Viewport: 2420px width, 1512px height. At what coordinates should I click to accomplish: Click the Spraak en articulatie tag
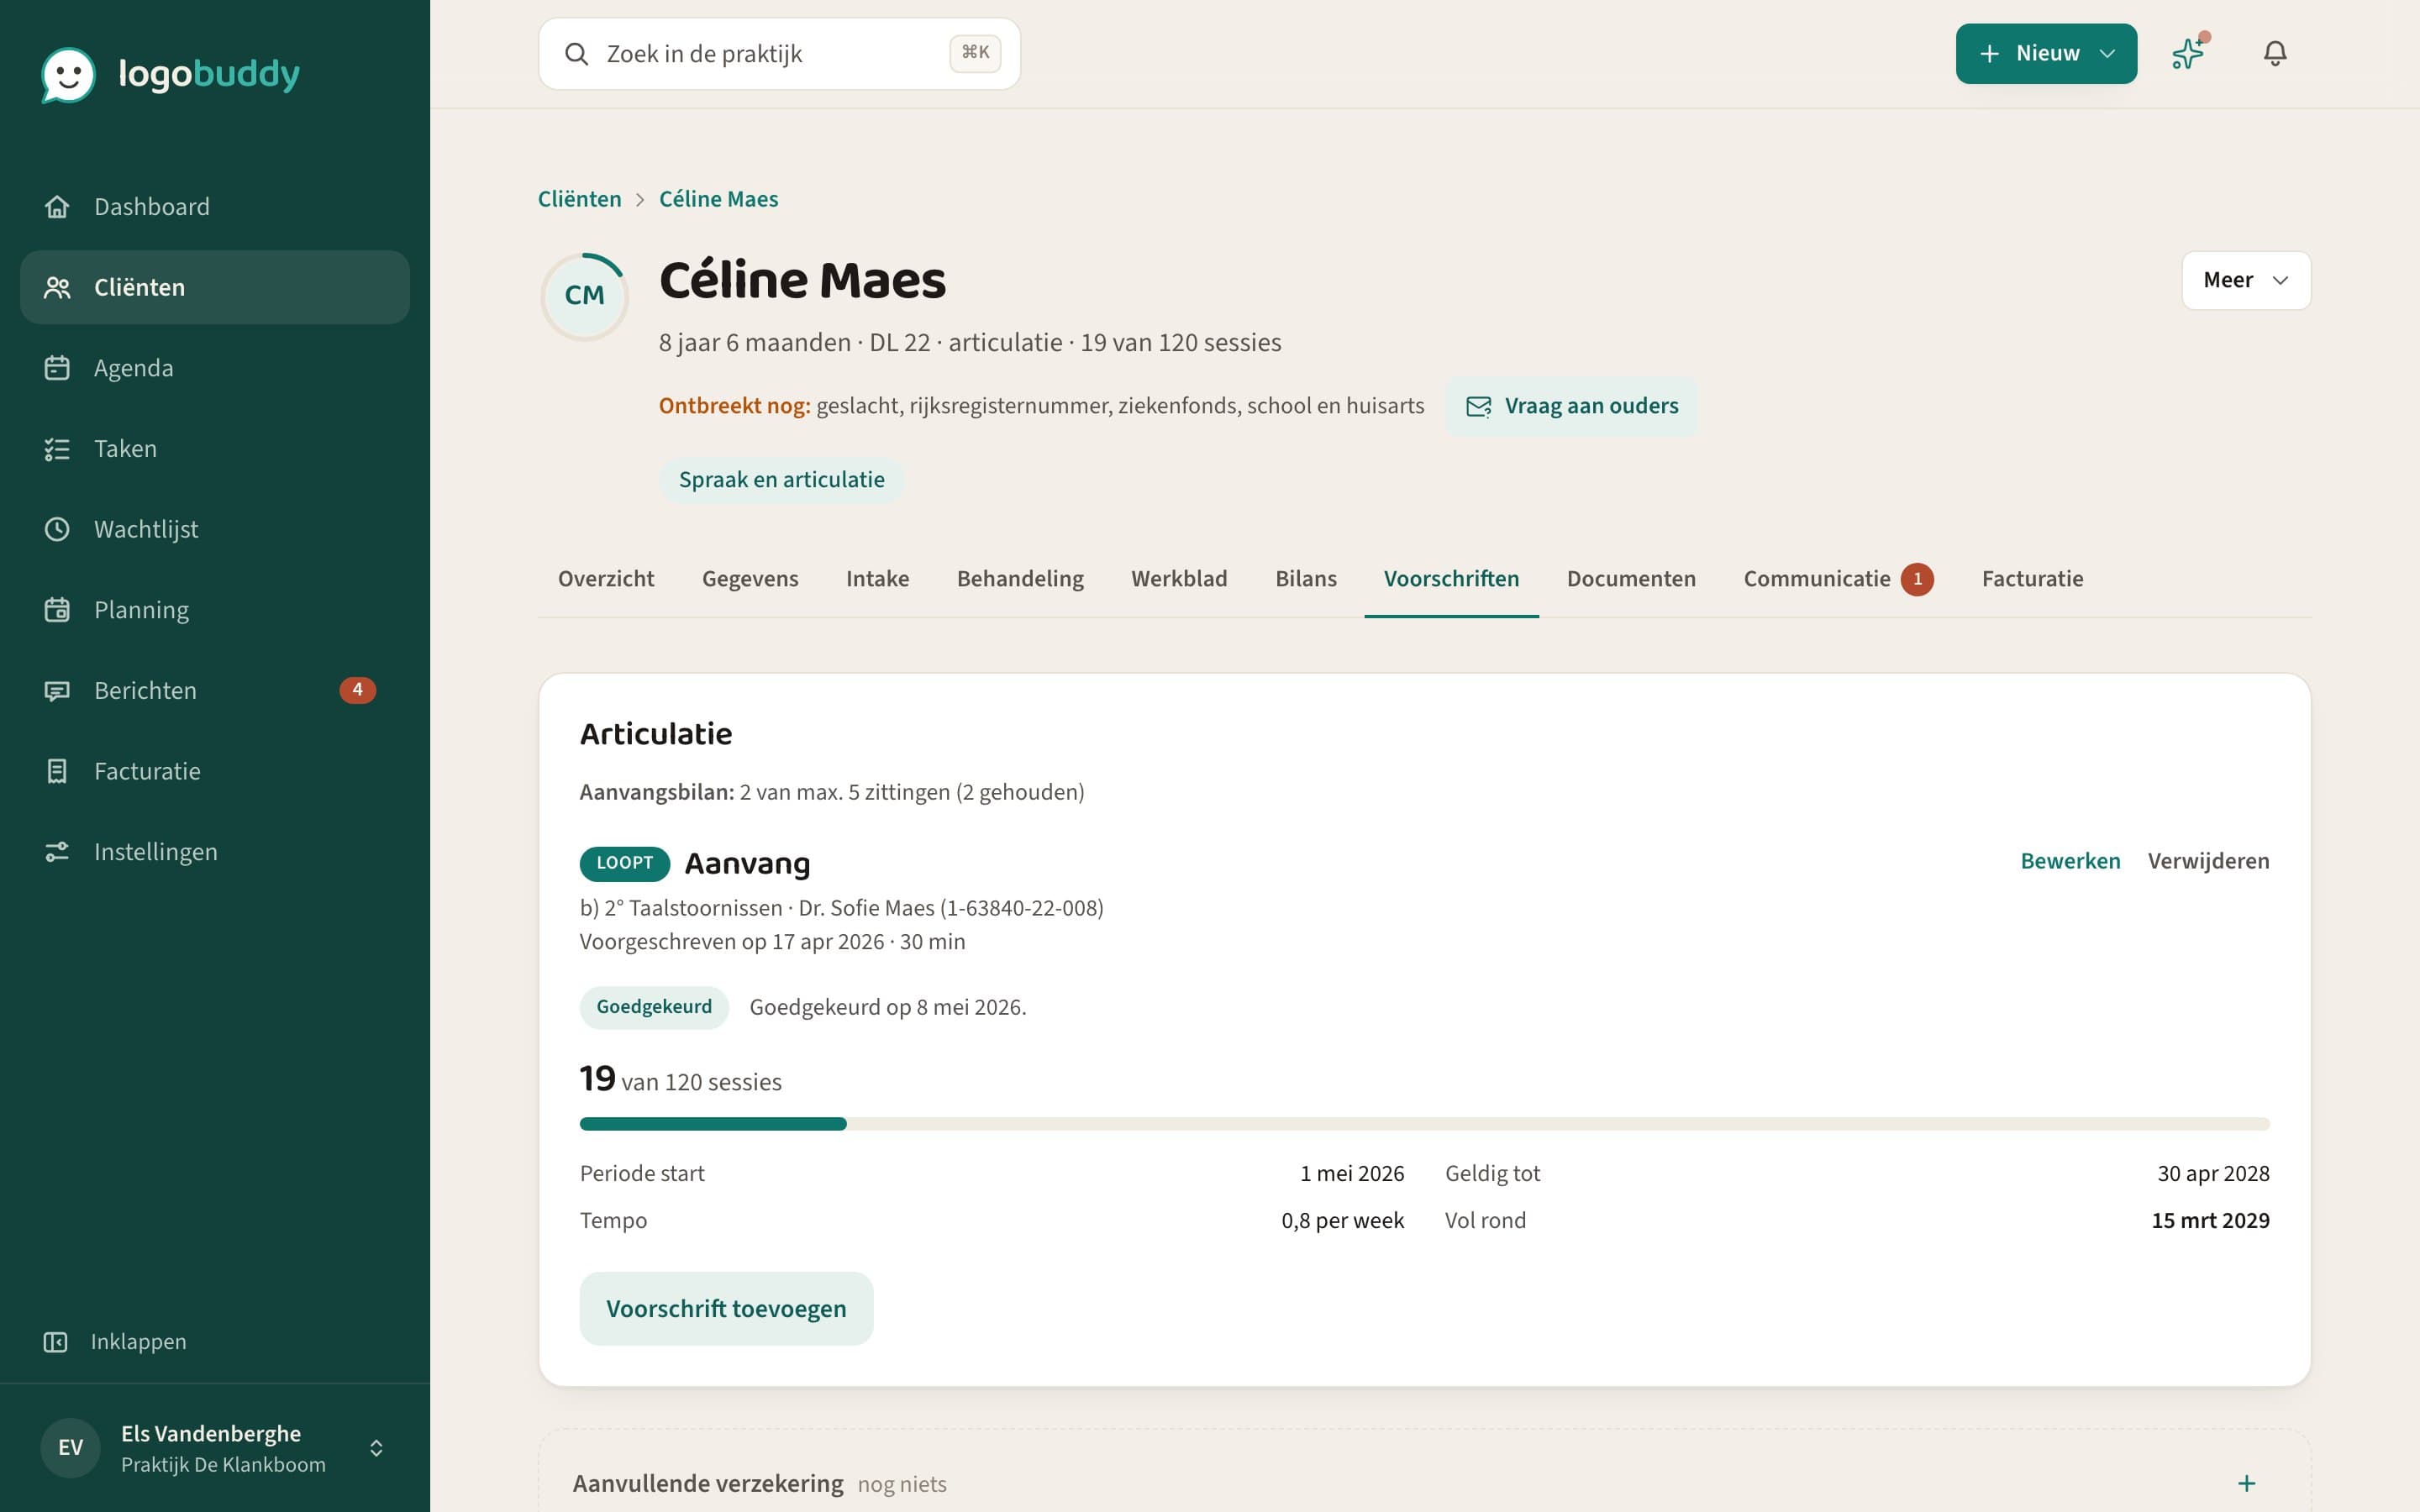pos(781,480)
